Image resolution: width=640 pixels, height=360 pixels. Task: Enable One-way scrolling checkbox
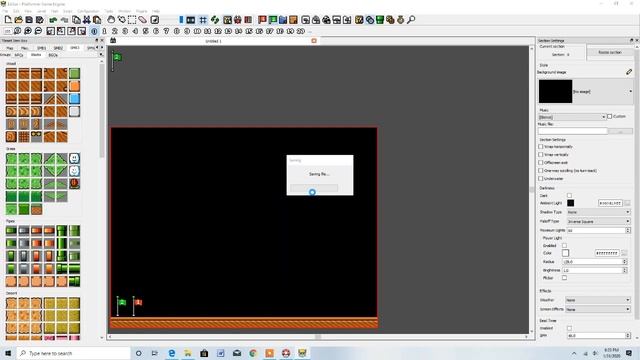click(x=540, y=171)
